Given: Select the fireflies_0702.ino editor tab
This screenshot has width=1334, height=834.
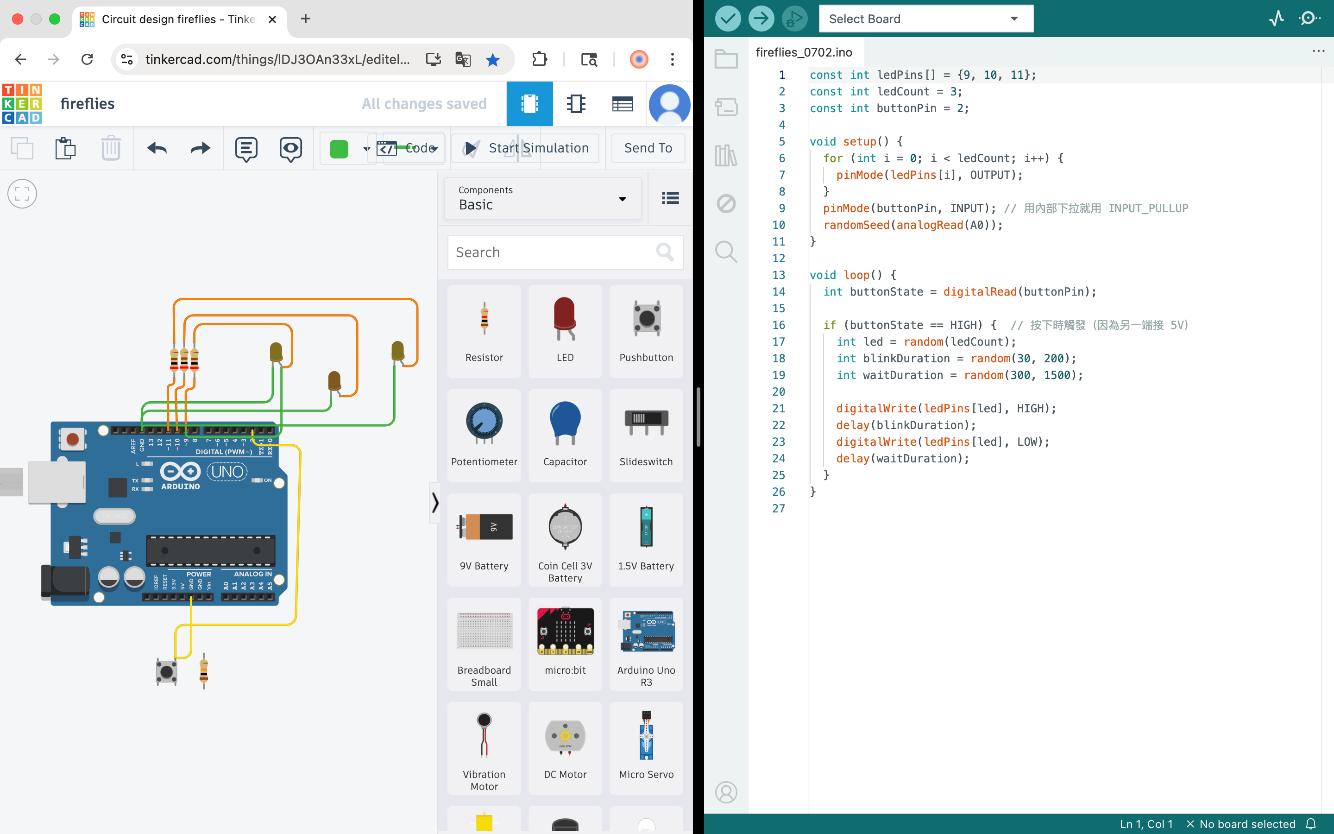Looking at the screenshot, I should [804, 52].
